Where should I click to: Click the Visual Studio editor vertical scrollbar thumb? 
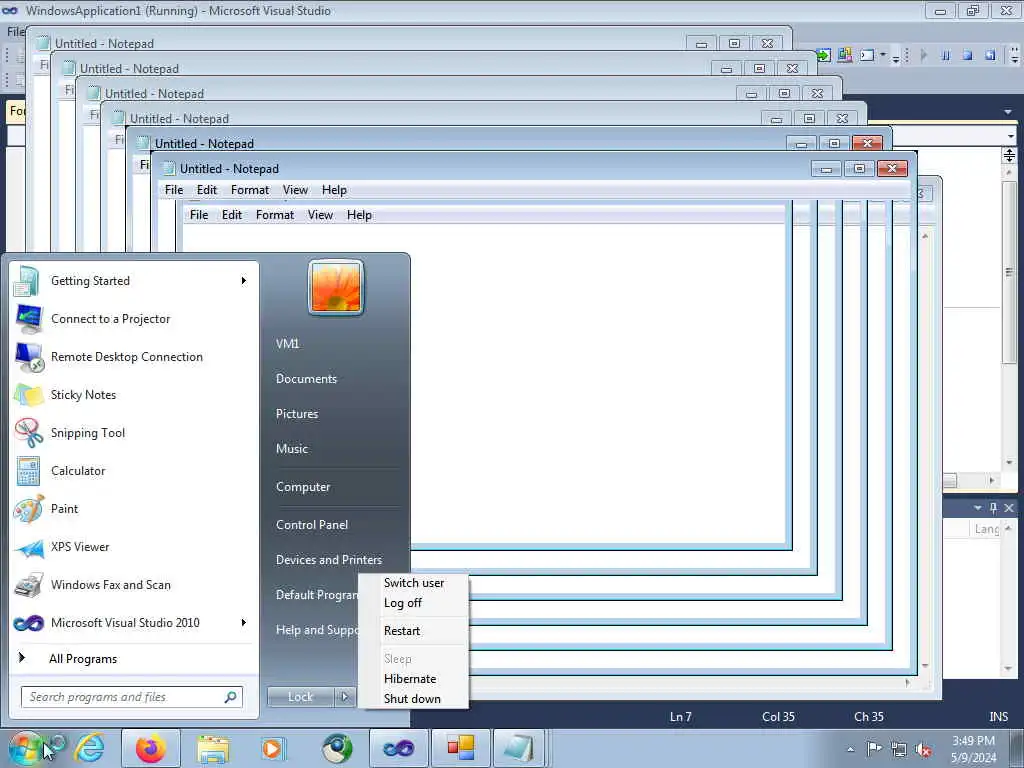click(x=1009, y=272)
